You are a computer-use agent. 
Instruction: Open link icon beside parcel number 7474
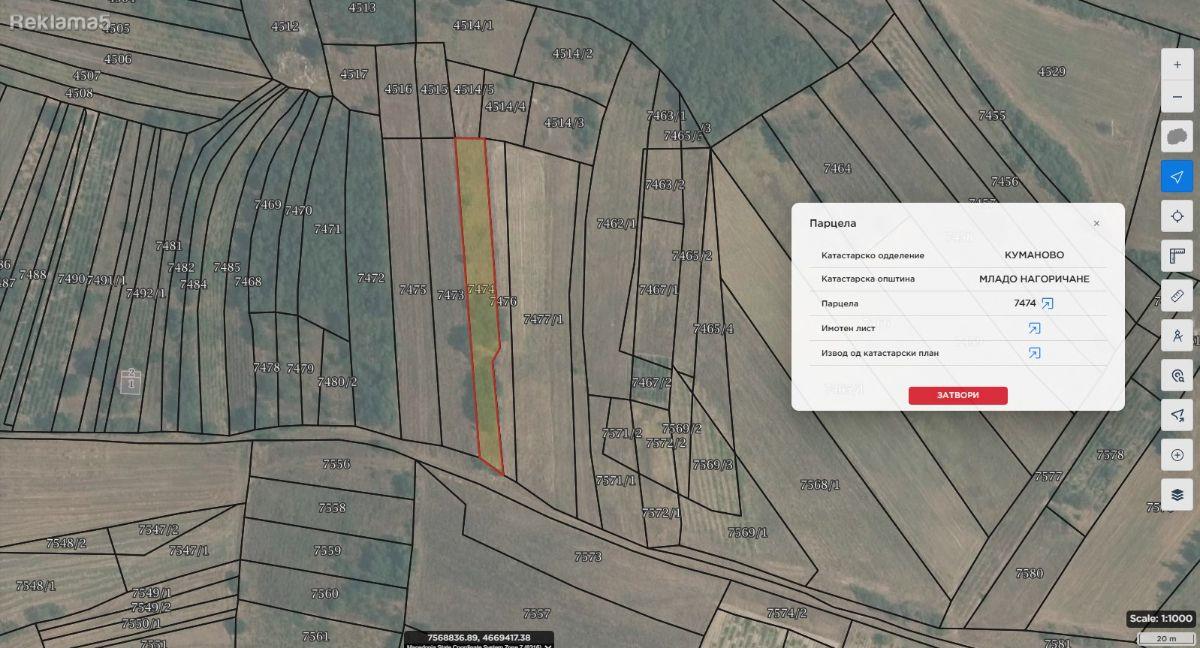[1047, 303]
